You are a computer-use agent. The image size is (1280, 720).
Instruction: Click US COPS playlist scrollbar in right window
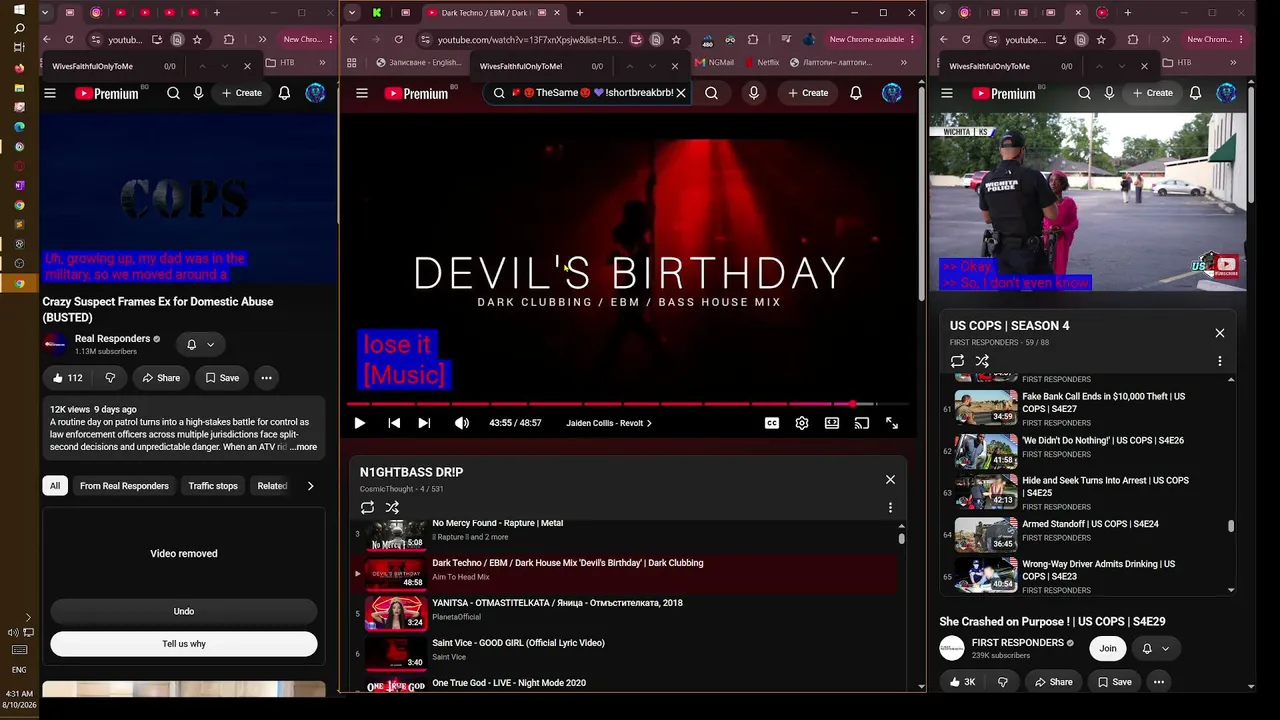[1231, 526]
